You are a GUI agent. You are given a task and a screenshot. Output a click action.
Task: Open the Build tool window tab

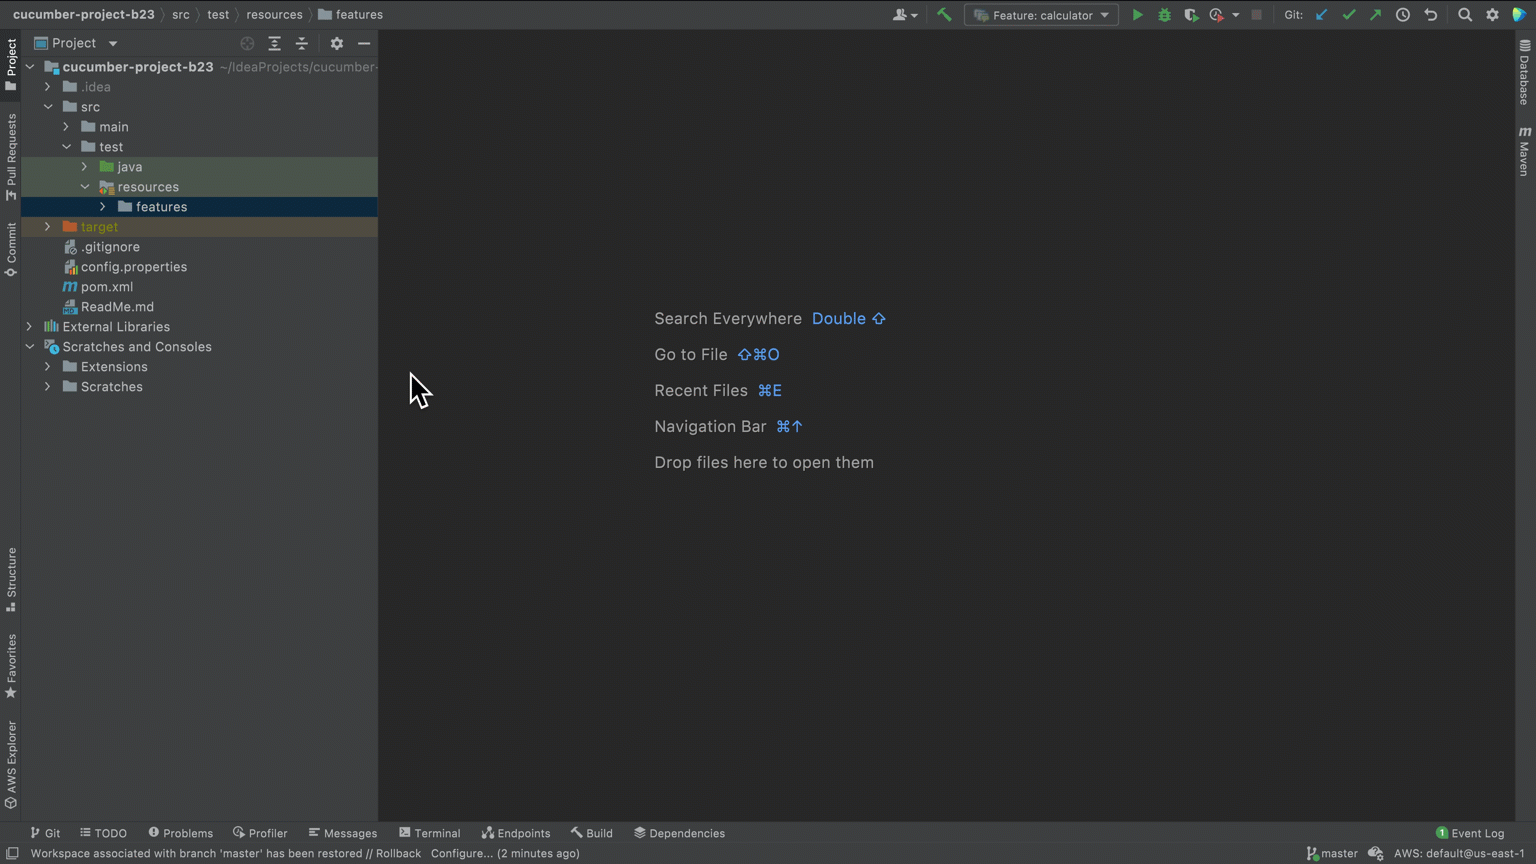click(x=591, y=833)
